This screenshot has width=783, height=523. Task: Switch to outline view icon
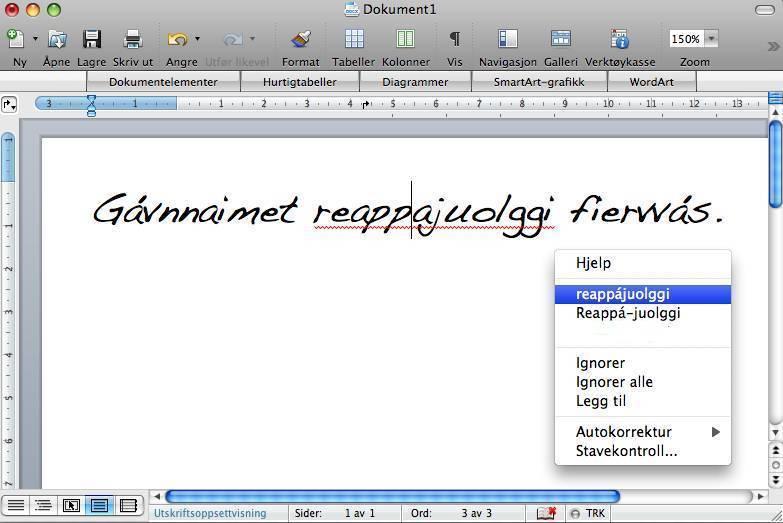tap(43, 506)
